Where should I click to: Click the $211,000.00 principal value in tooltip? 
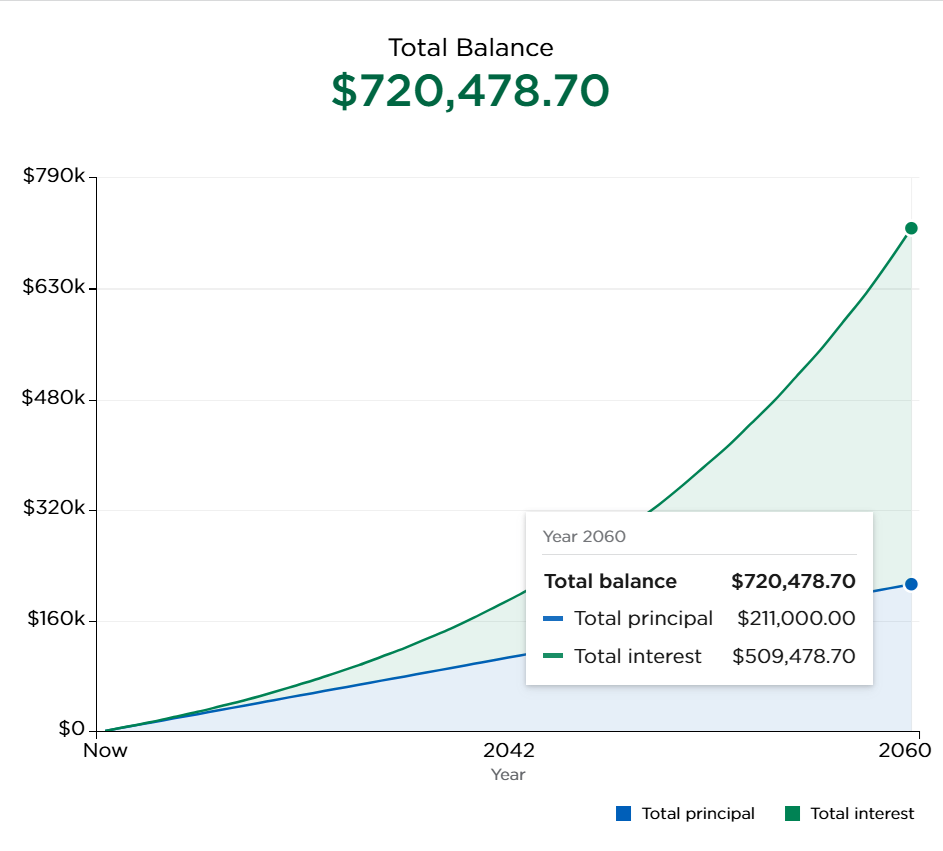pos(796,619)
